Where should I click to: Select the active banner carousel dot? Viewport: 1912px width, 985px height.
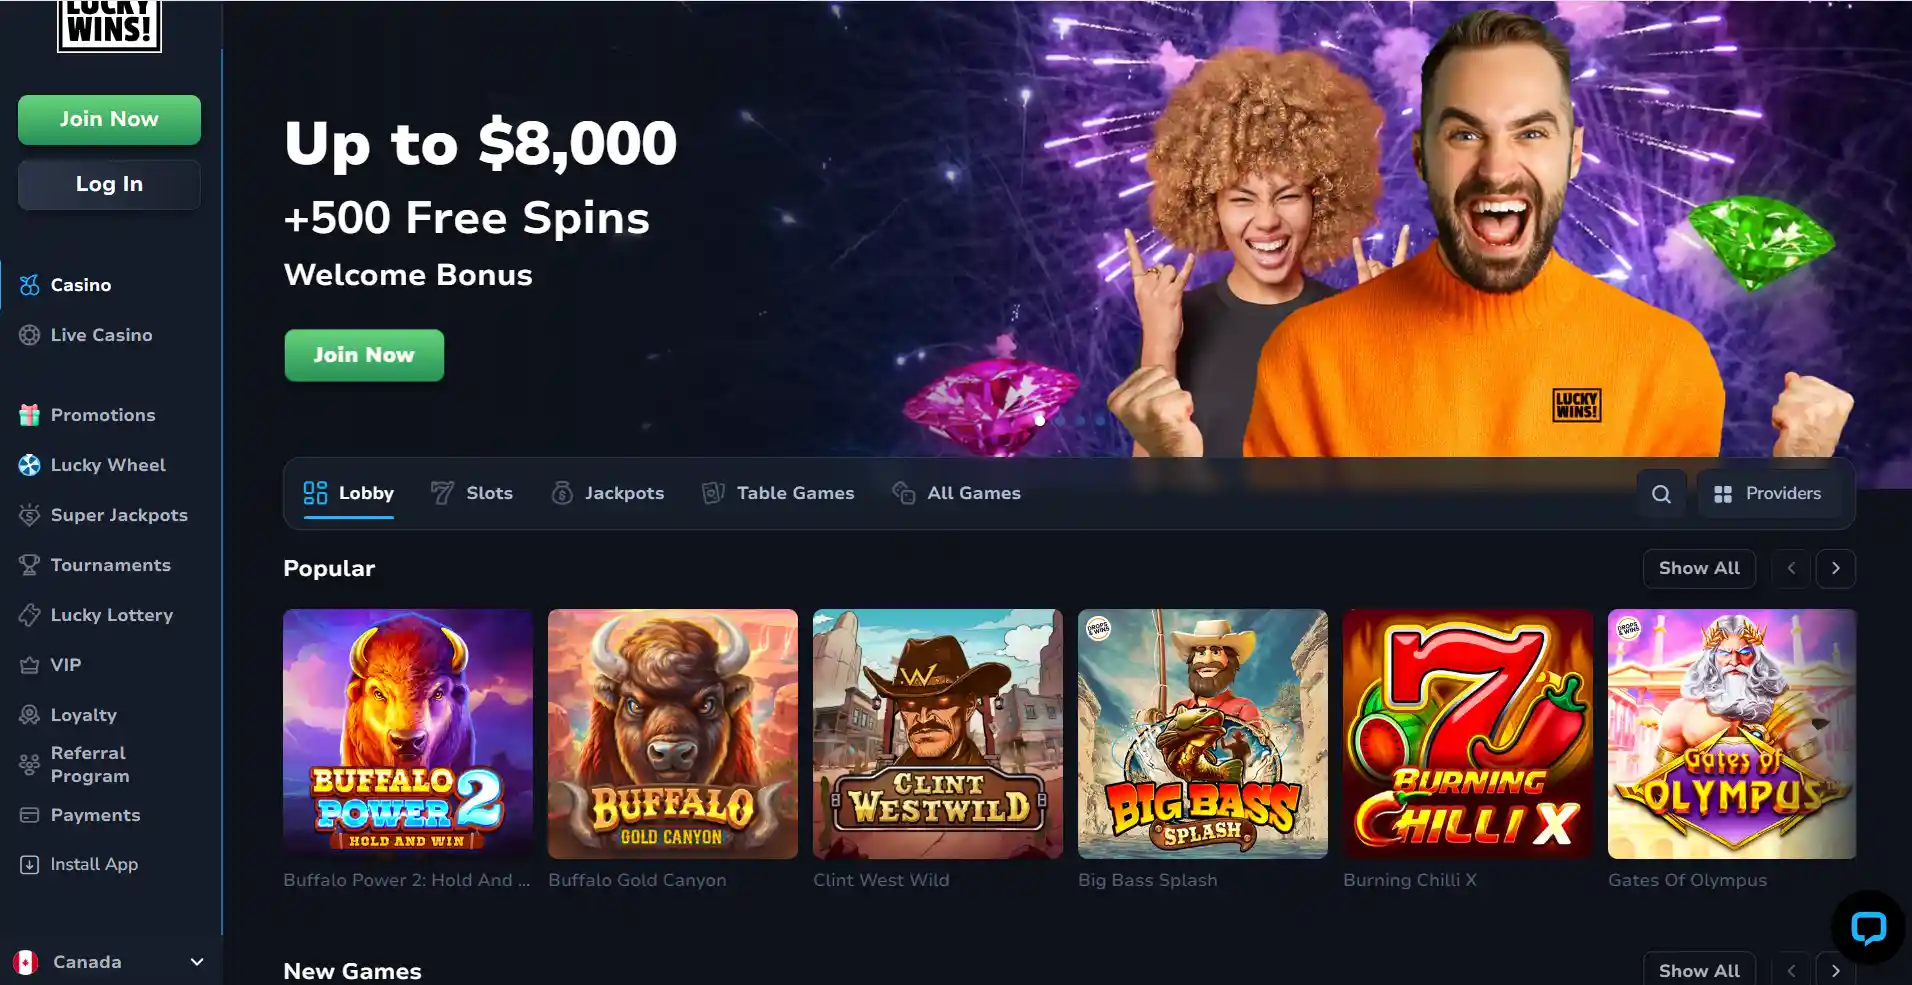coord(1040,420)
